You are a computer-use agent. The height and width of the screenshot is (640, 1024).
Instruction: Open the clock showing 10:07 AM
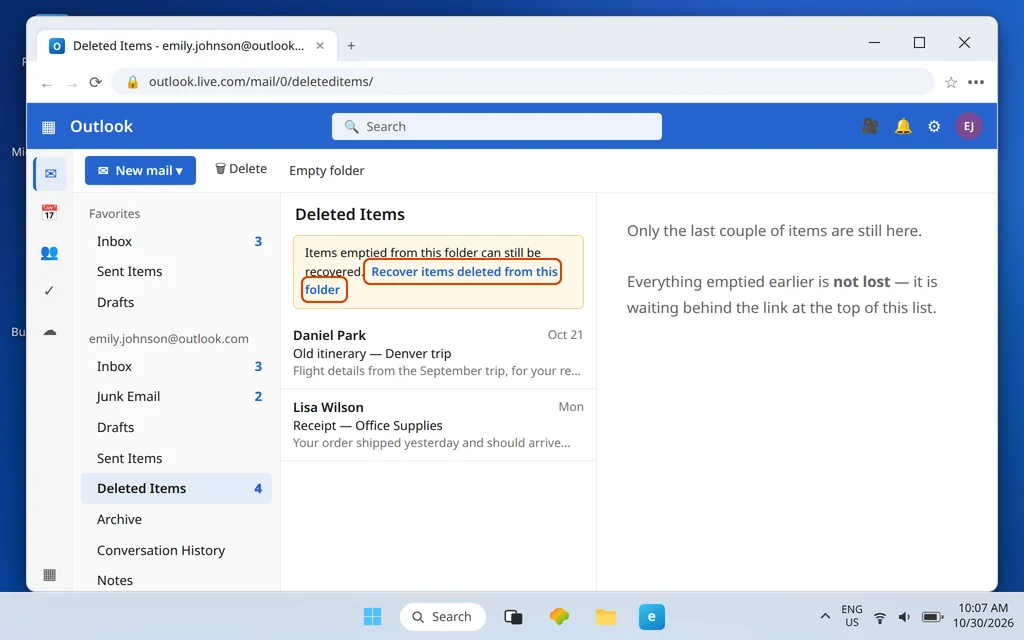pyautogui.click(x=983, y=616)
